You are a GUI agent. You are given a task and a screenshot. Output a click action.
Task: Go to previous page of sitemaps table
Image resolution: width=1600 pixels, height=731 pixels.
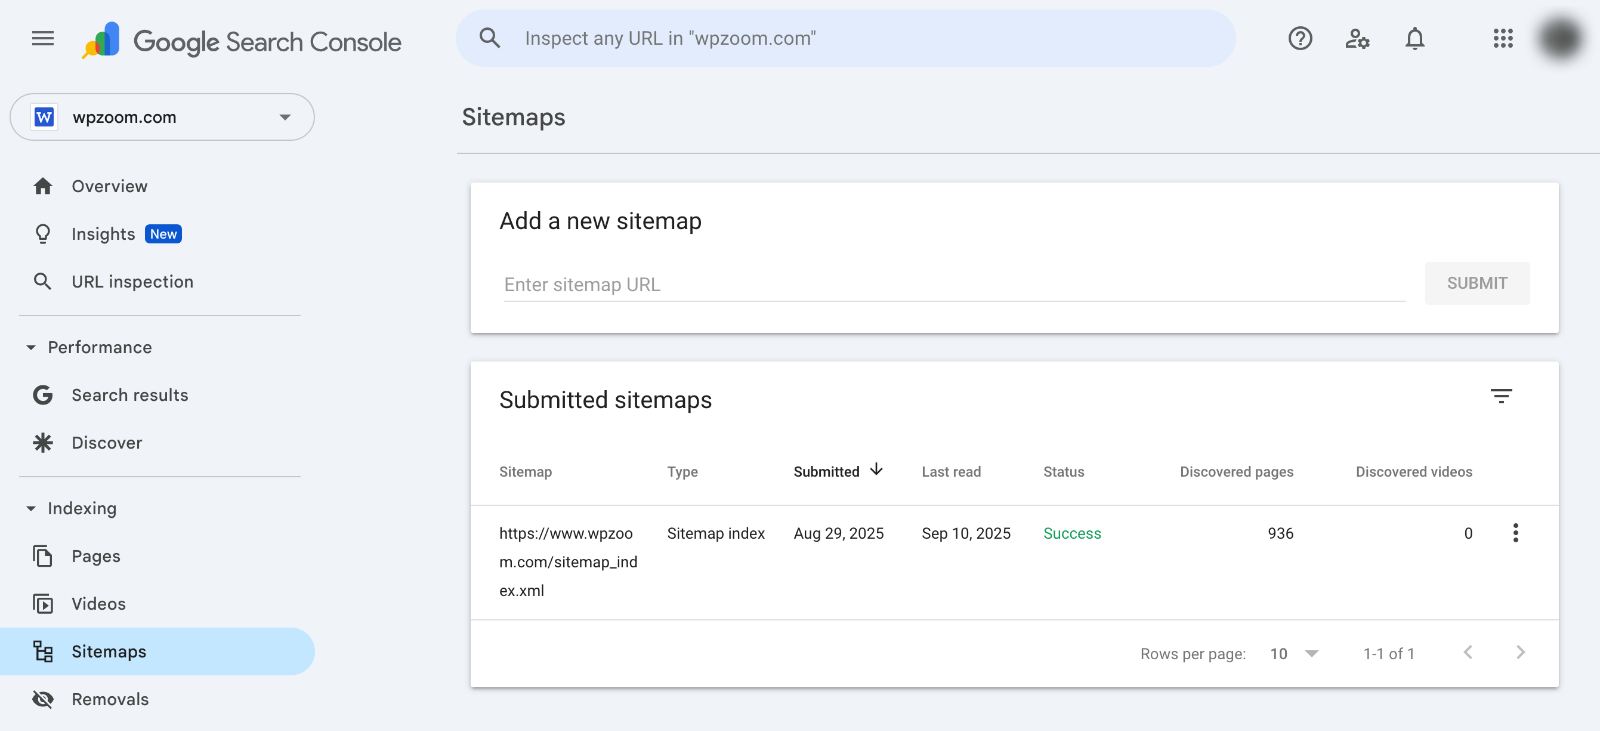pyautogui.click(x=1468, y=652)
